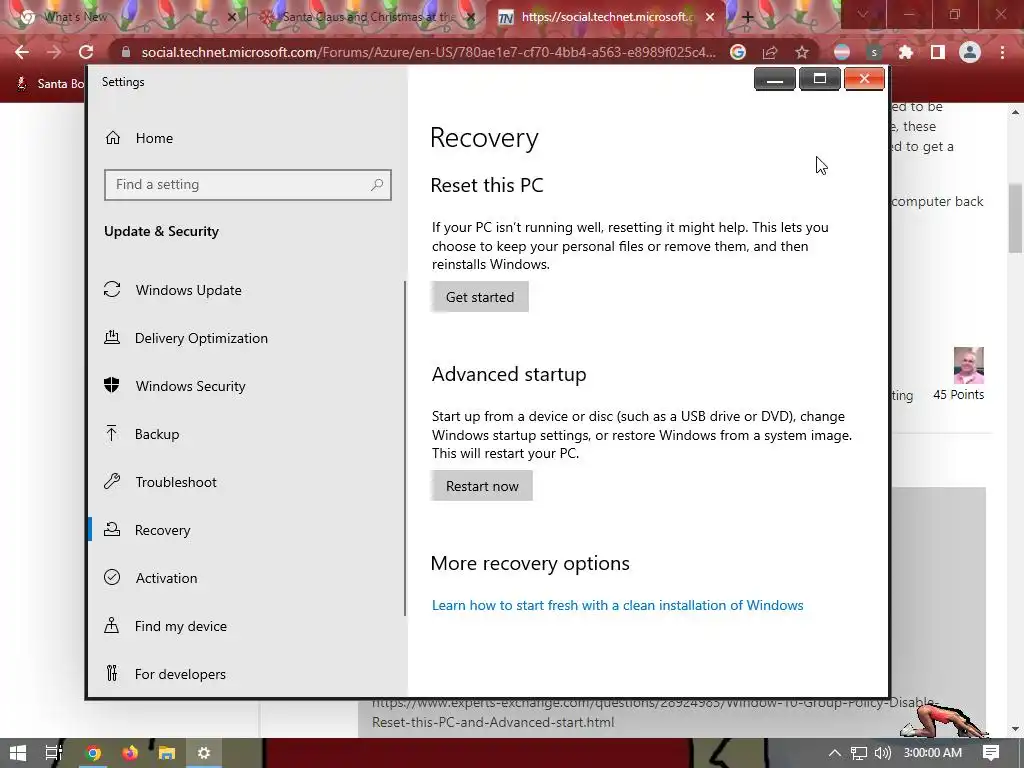
Task: Open the Action Center notifications
Action: click(991, 753)
